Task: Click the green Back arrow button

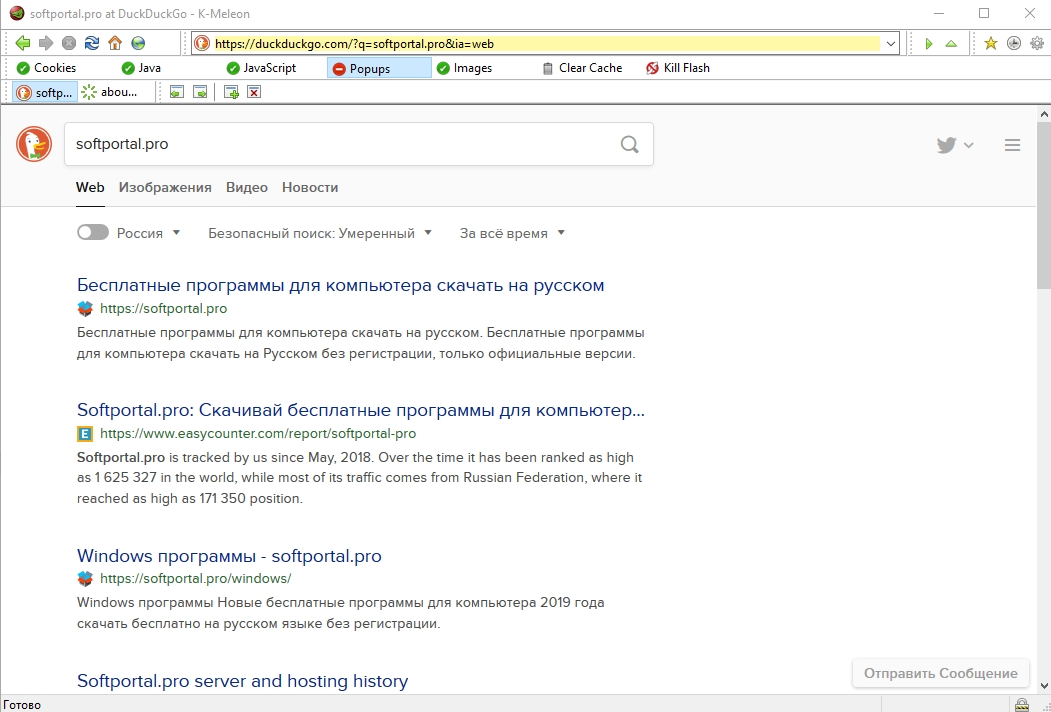Action: [x=22, y=43]
